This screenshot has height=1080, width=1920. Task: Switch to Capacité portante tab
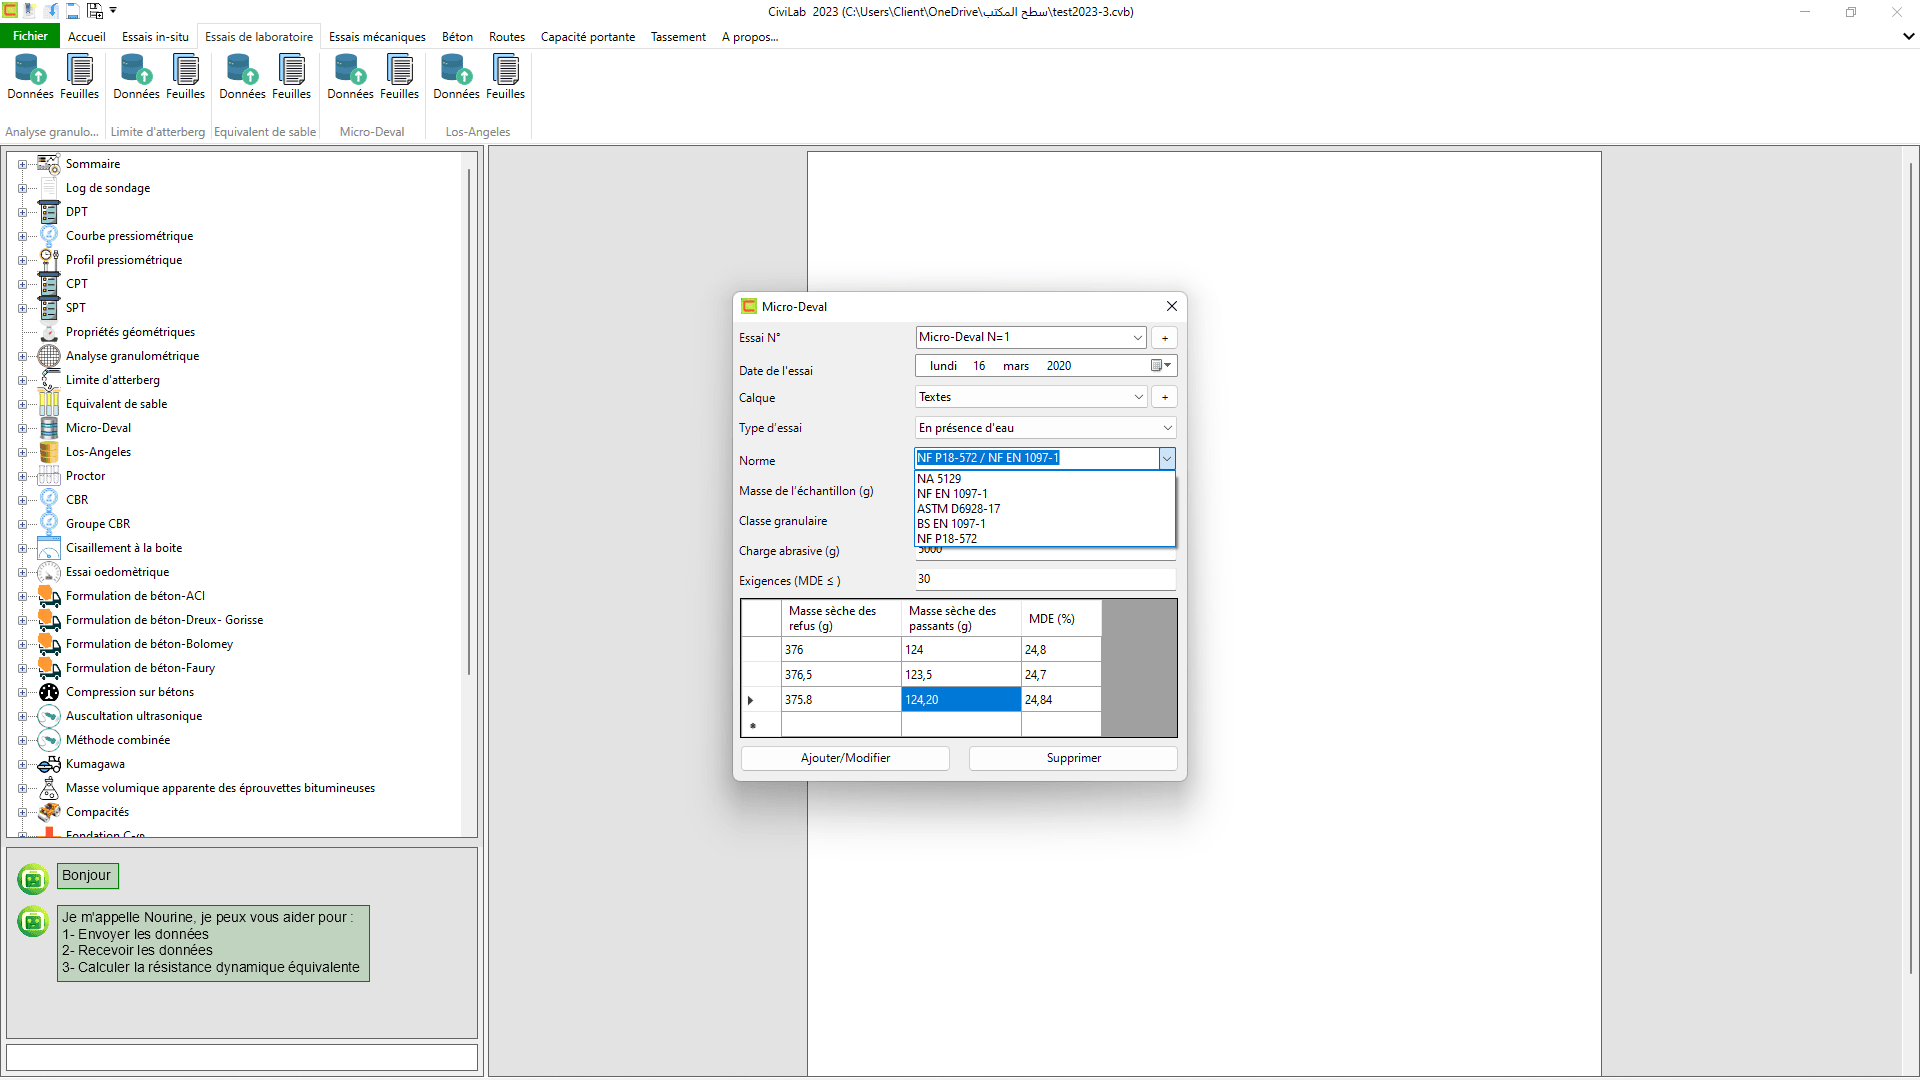pyautogui.click(x=588, y=37)
